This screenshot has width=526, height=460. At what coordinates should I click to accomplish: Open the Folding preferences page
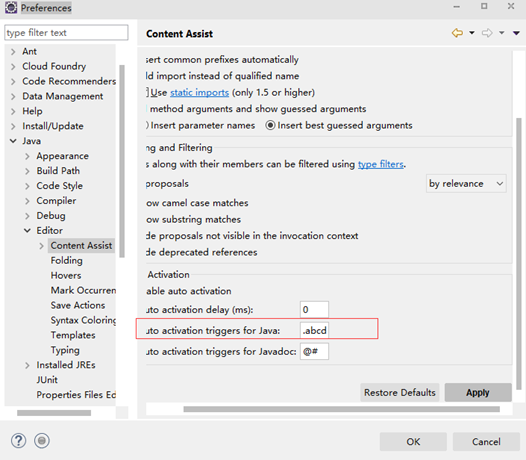pyautogui.click(x=66, y=260)
